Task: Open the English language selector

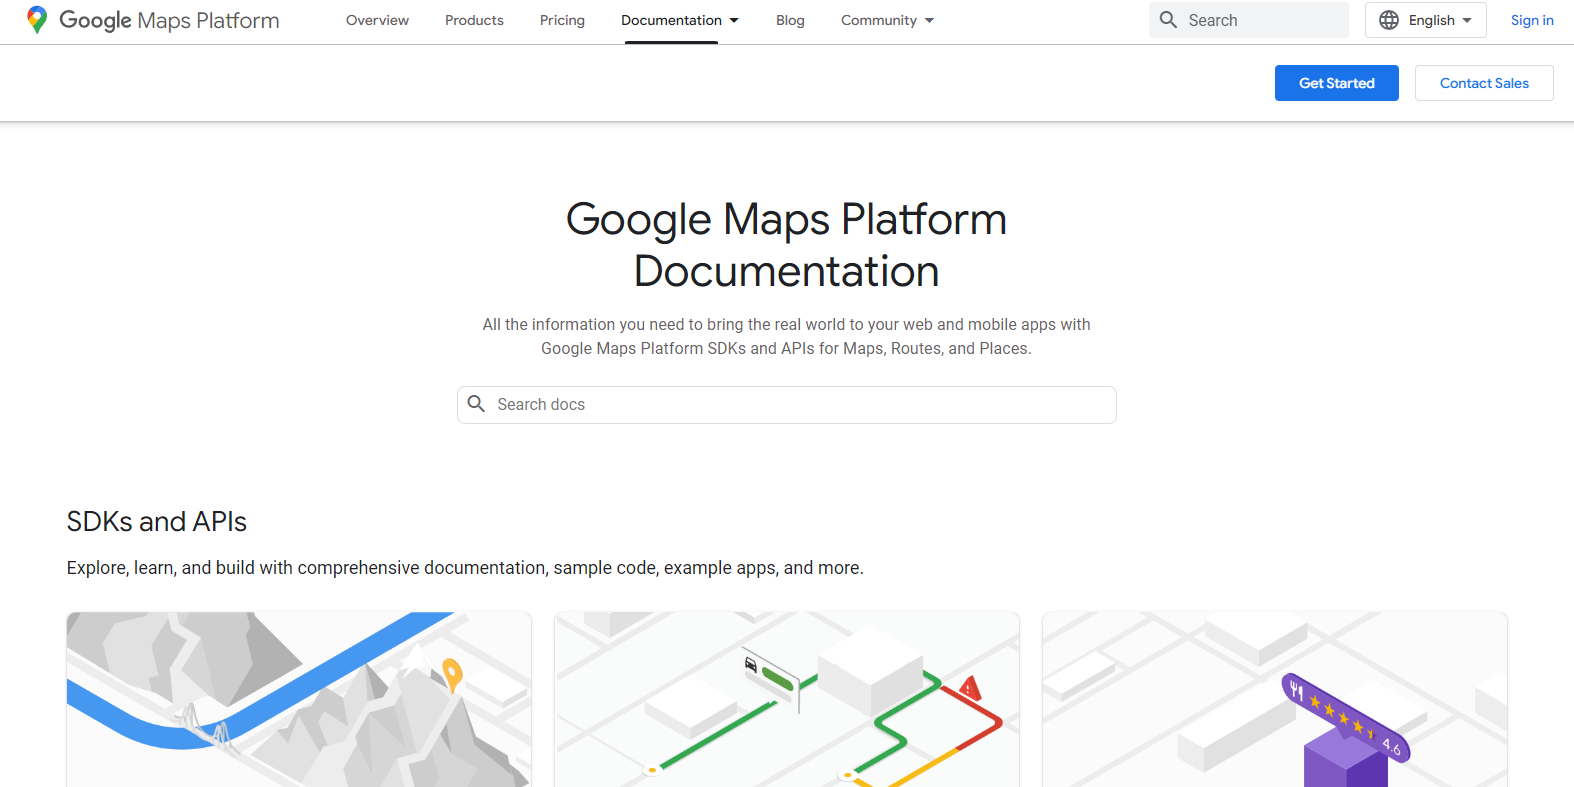Action: pyautogui.click(x=1426, y=20)
